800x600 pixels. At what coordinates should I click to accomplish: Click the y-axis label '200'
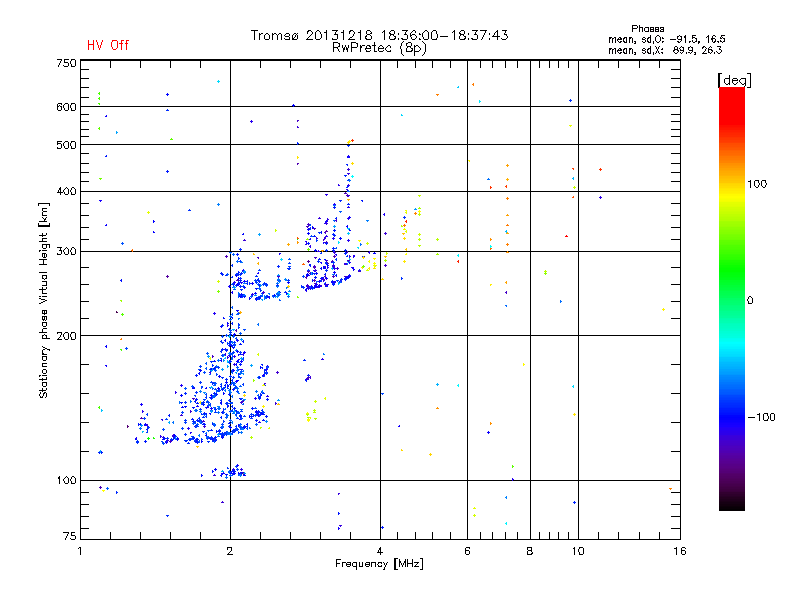click(66, 336)
